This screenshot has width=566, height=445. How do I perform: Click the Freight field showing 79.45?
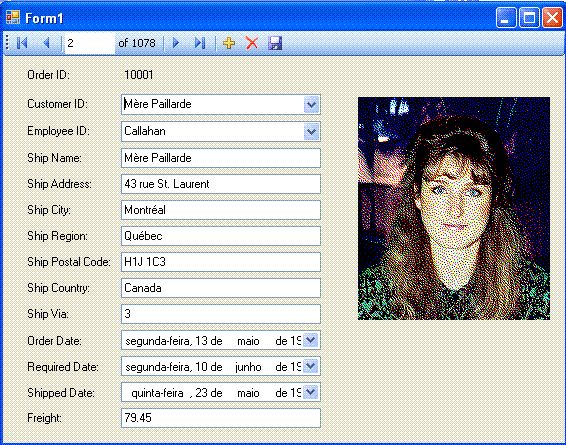tap(221, 418)
